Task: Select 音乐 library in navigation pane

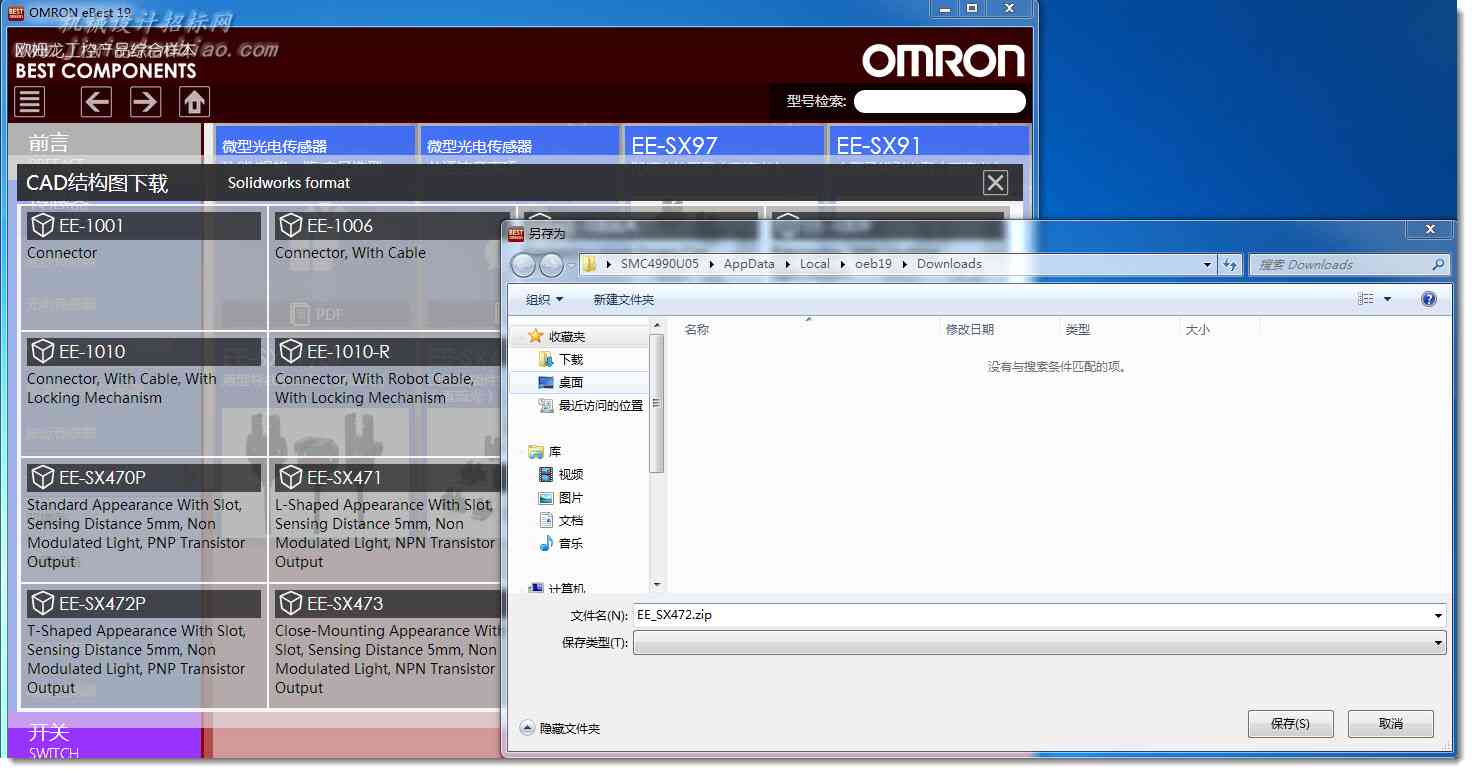Action: 571,543
